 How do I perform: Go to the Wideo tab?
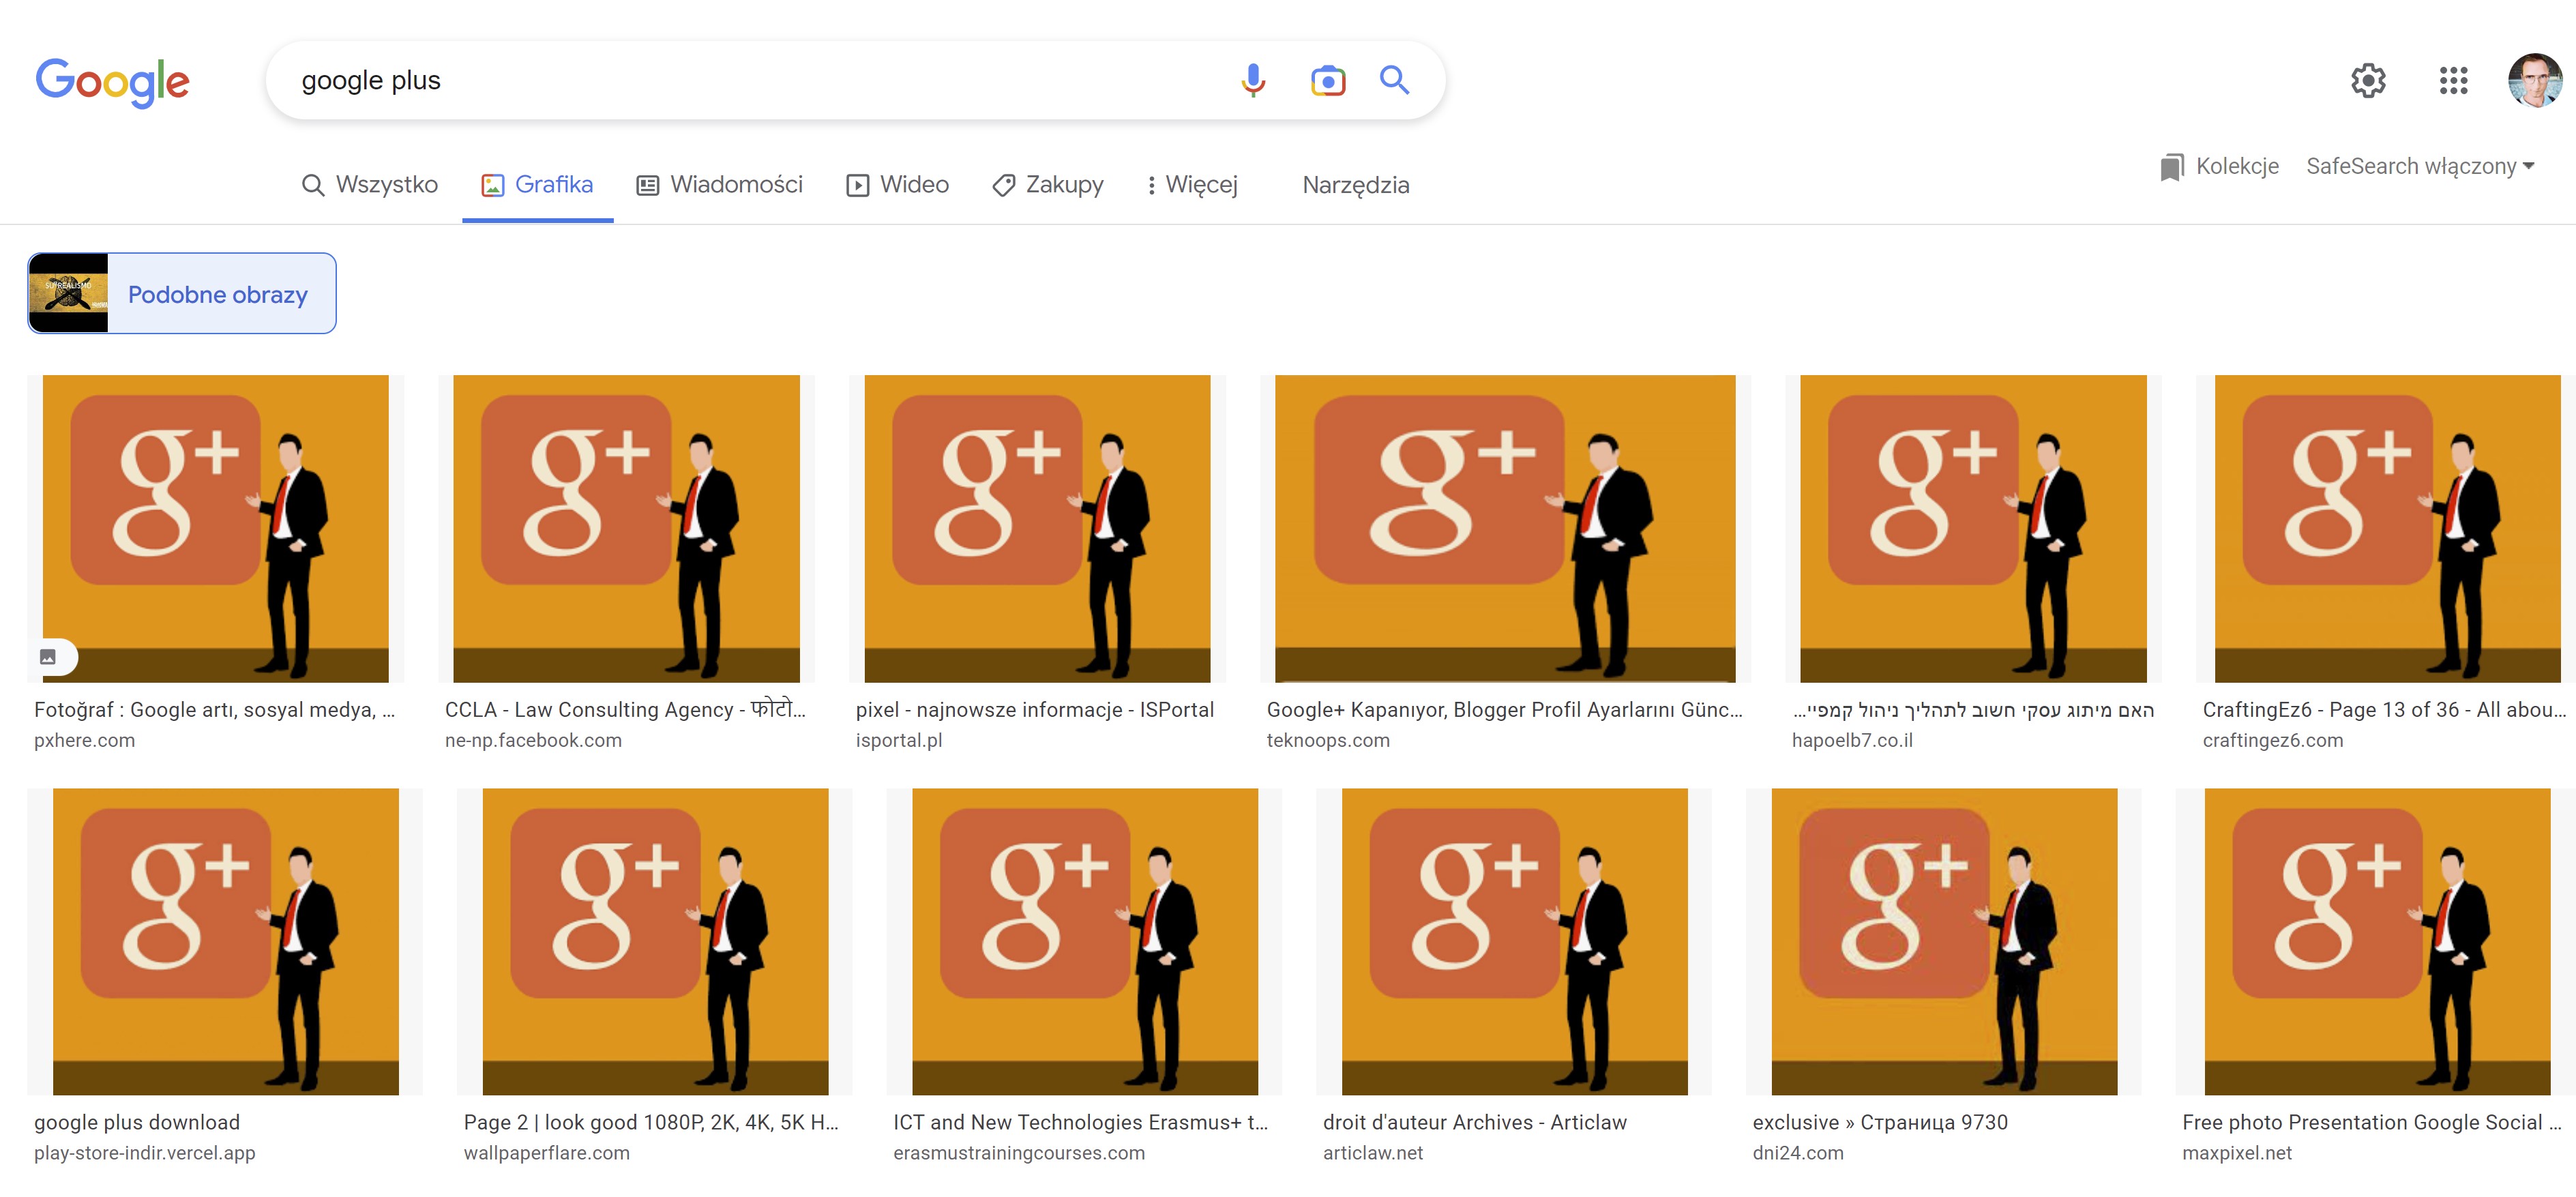point(897,185)
